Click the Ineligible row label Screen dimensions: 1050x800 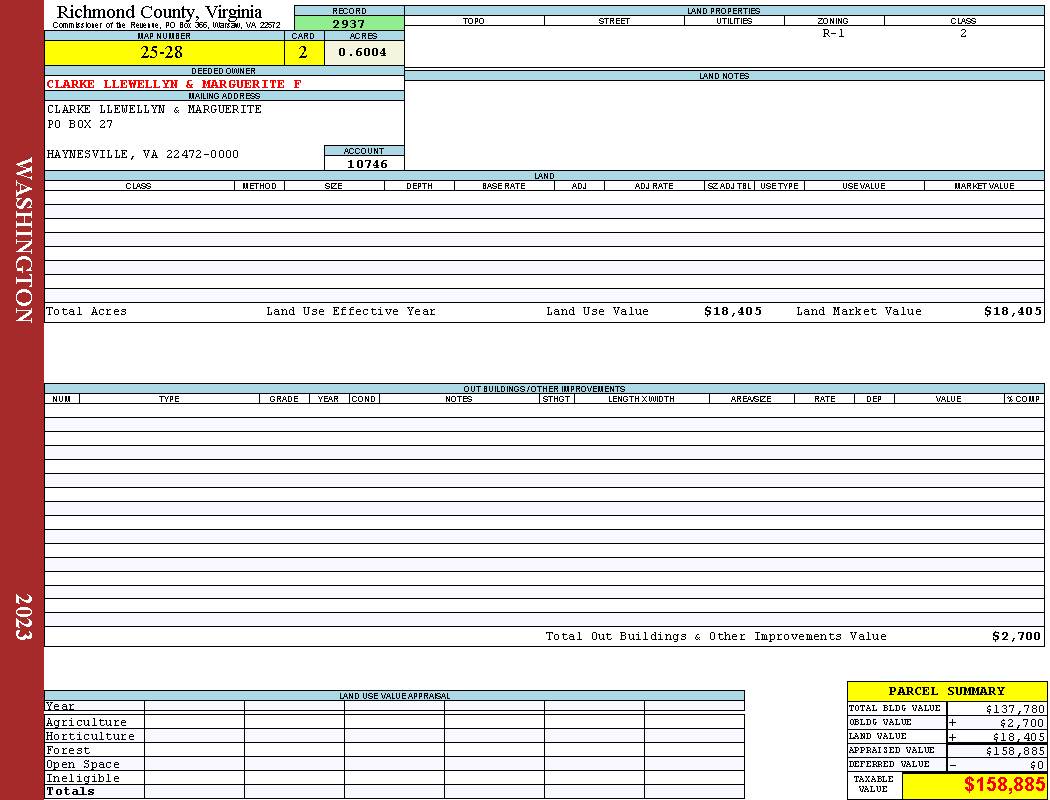click(82, 779)
